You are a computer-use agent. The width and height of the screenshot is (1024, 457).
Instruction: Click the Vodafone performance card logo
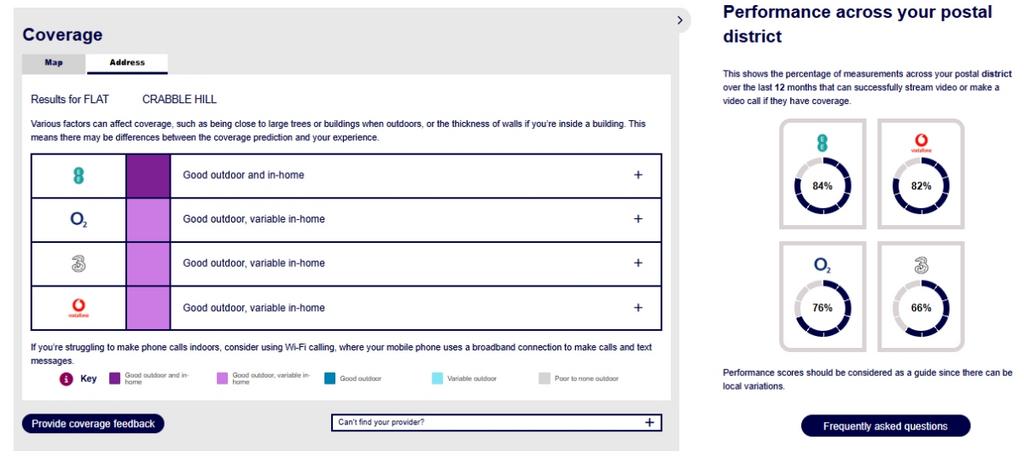(x=921, y=144)
